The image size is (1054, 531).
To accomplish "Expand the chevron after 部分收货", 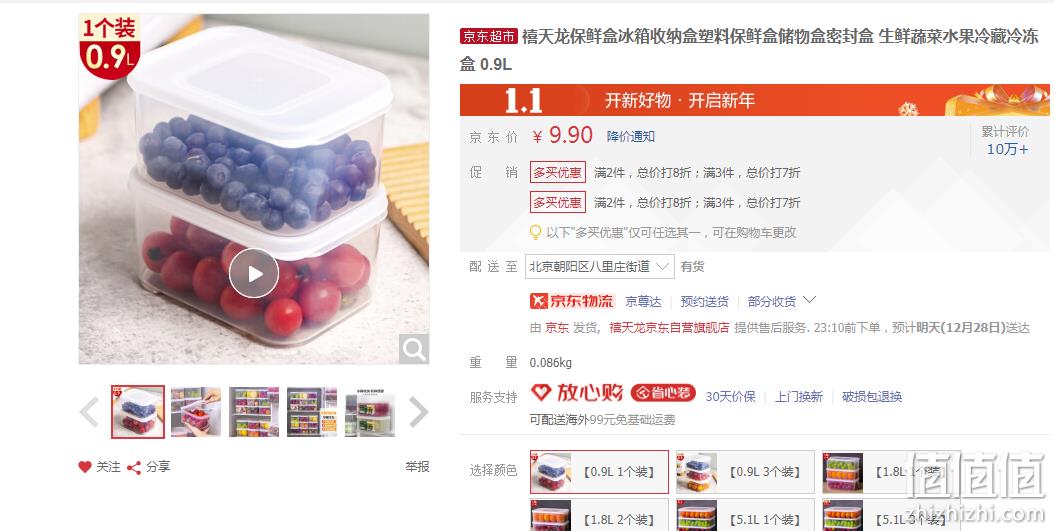I will 809,300.
